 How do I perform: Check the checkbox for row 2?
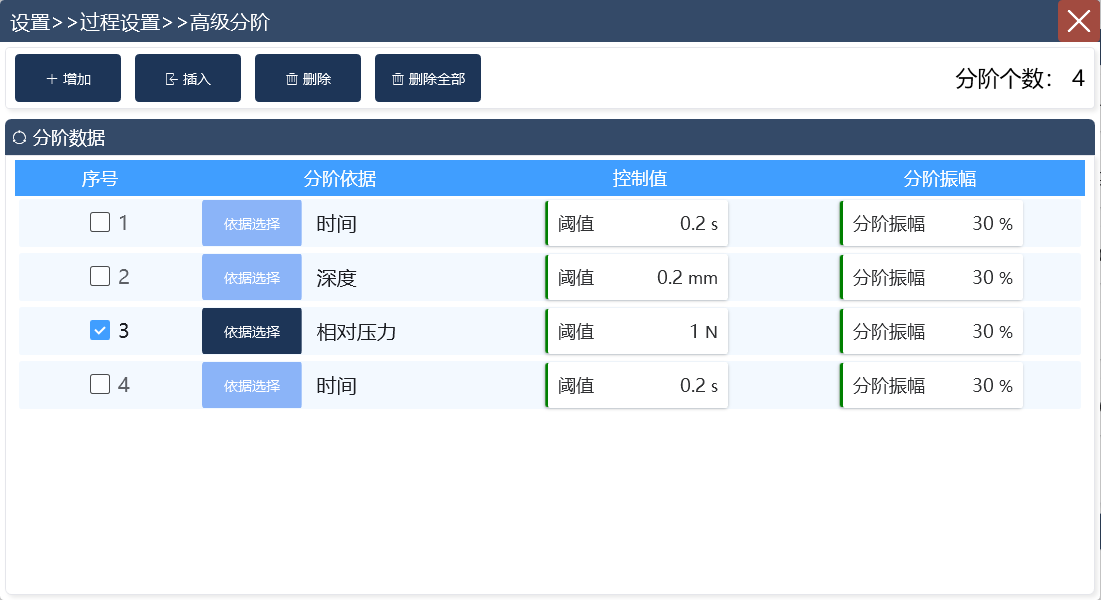[x=100, y=277]
